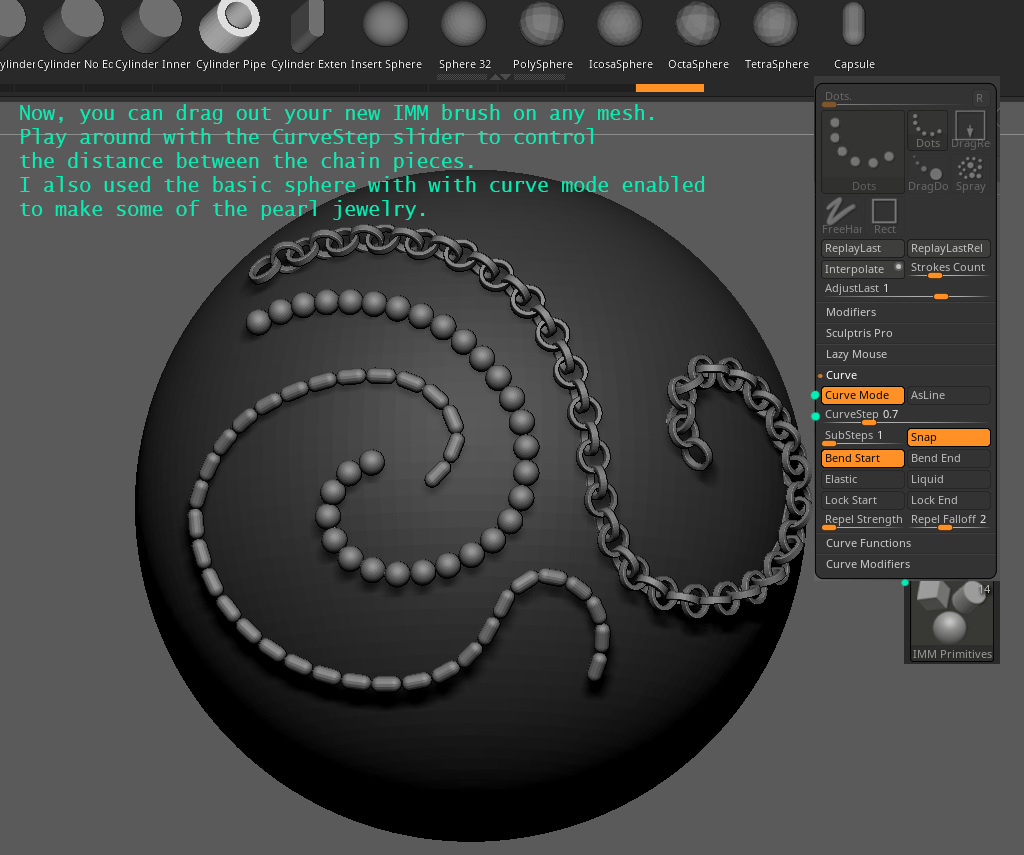Select the FreeHand stroke type

841,213
